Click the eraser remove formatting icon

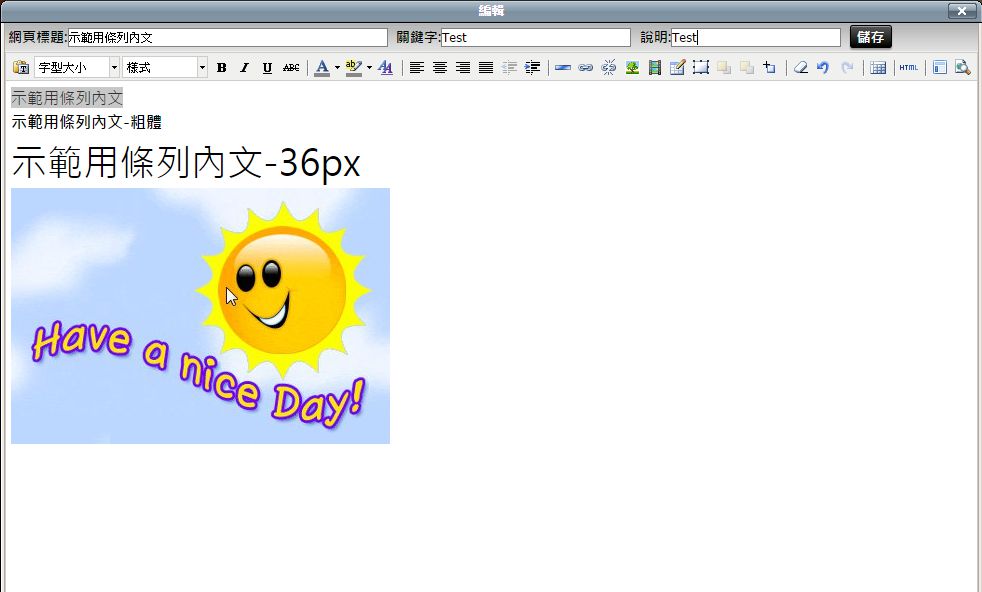point(800,68)
